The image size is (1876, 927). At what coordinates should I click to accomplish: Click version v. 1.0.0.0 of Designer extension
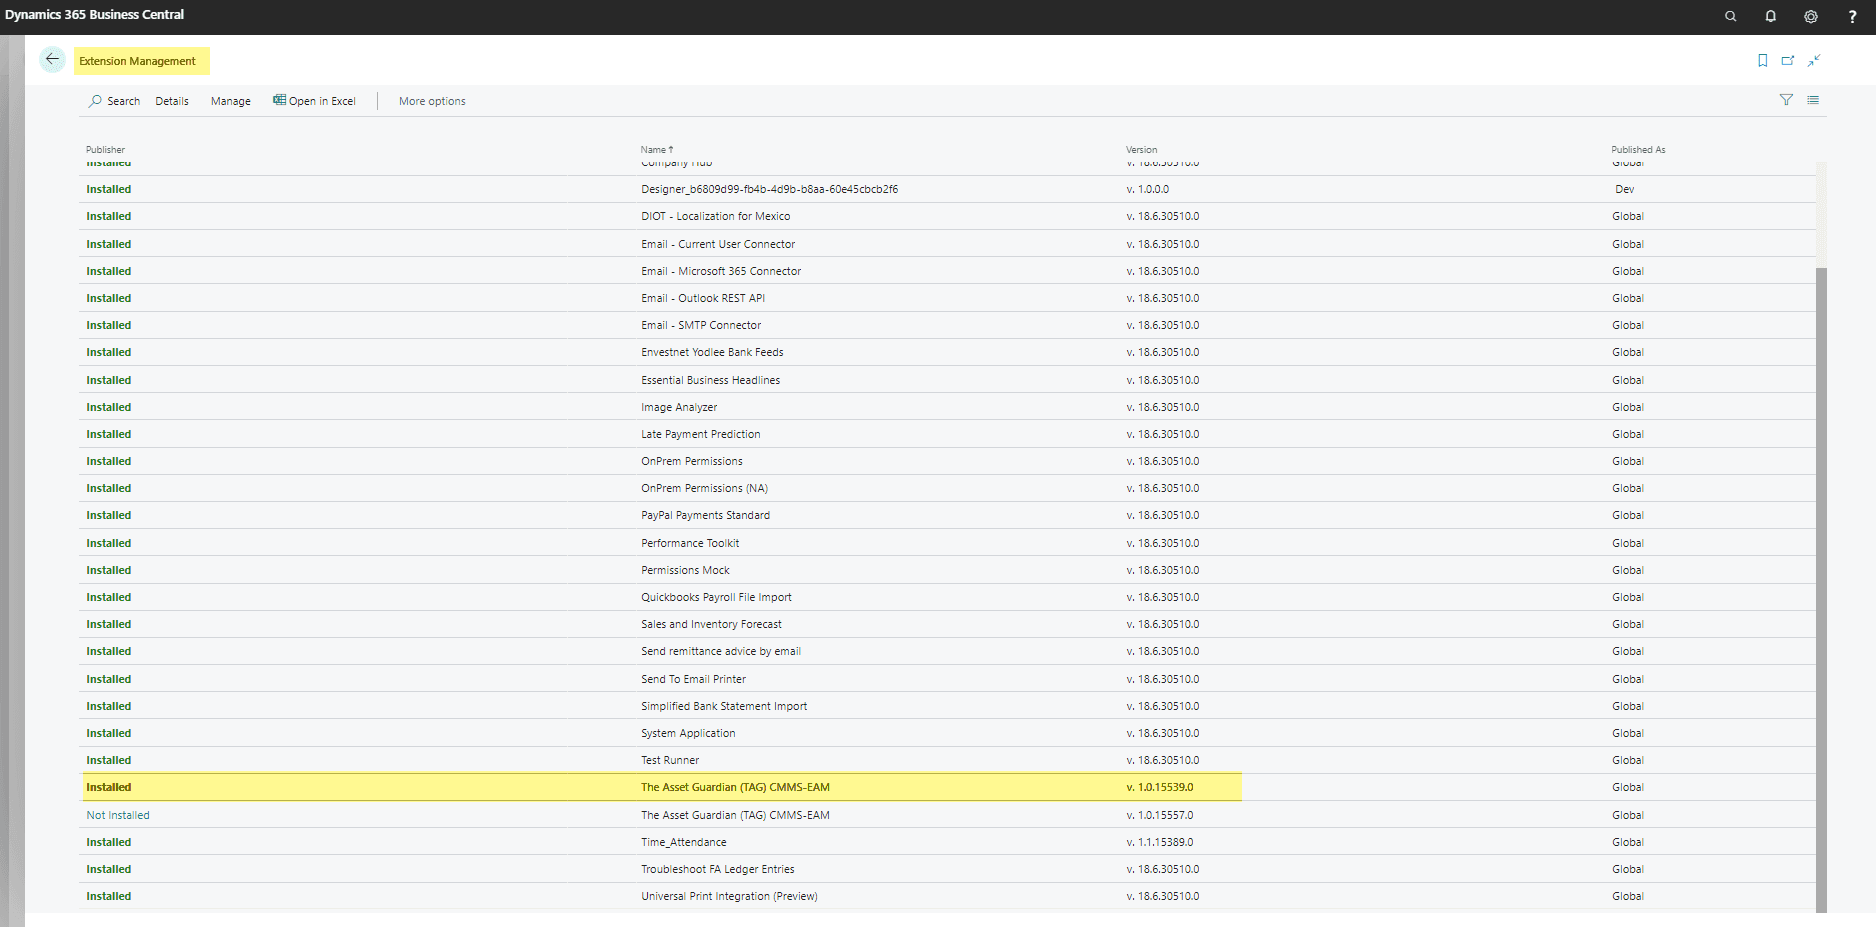coord(1147,189)
